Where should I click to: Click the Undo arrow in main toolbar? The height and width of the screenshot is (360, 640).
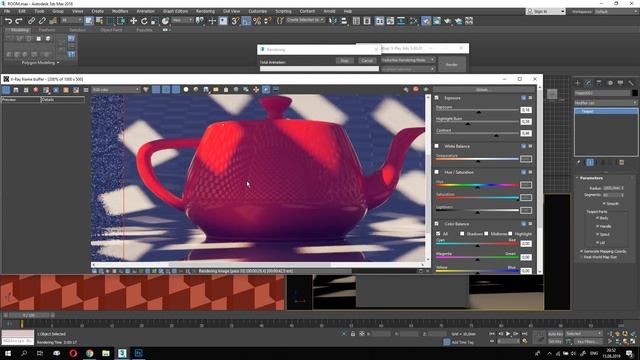coord(8,21)
